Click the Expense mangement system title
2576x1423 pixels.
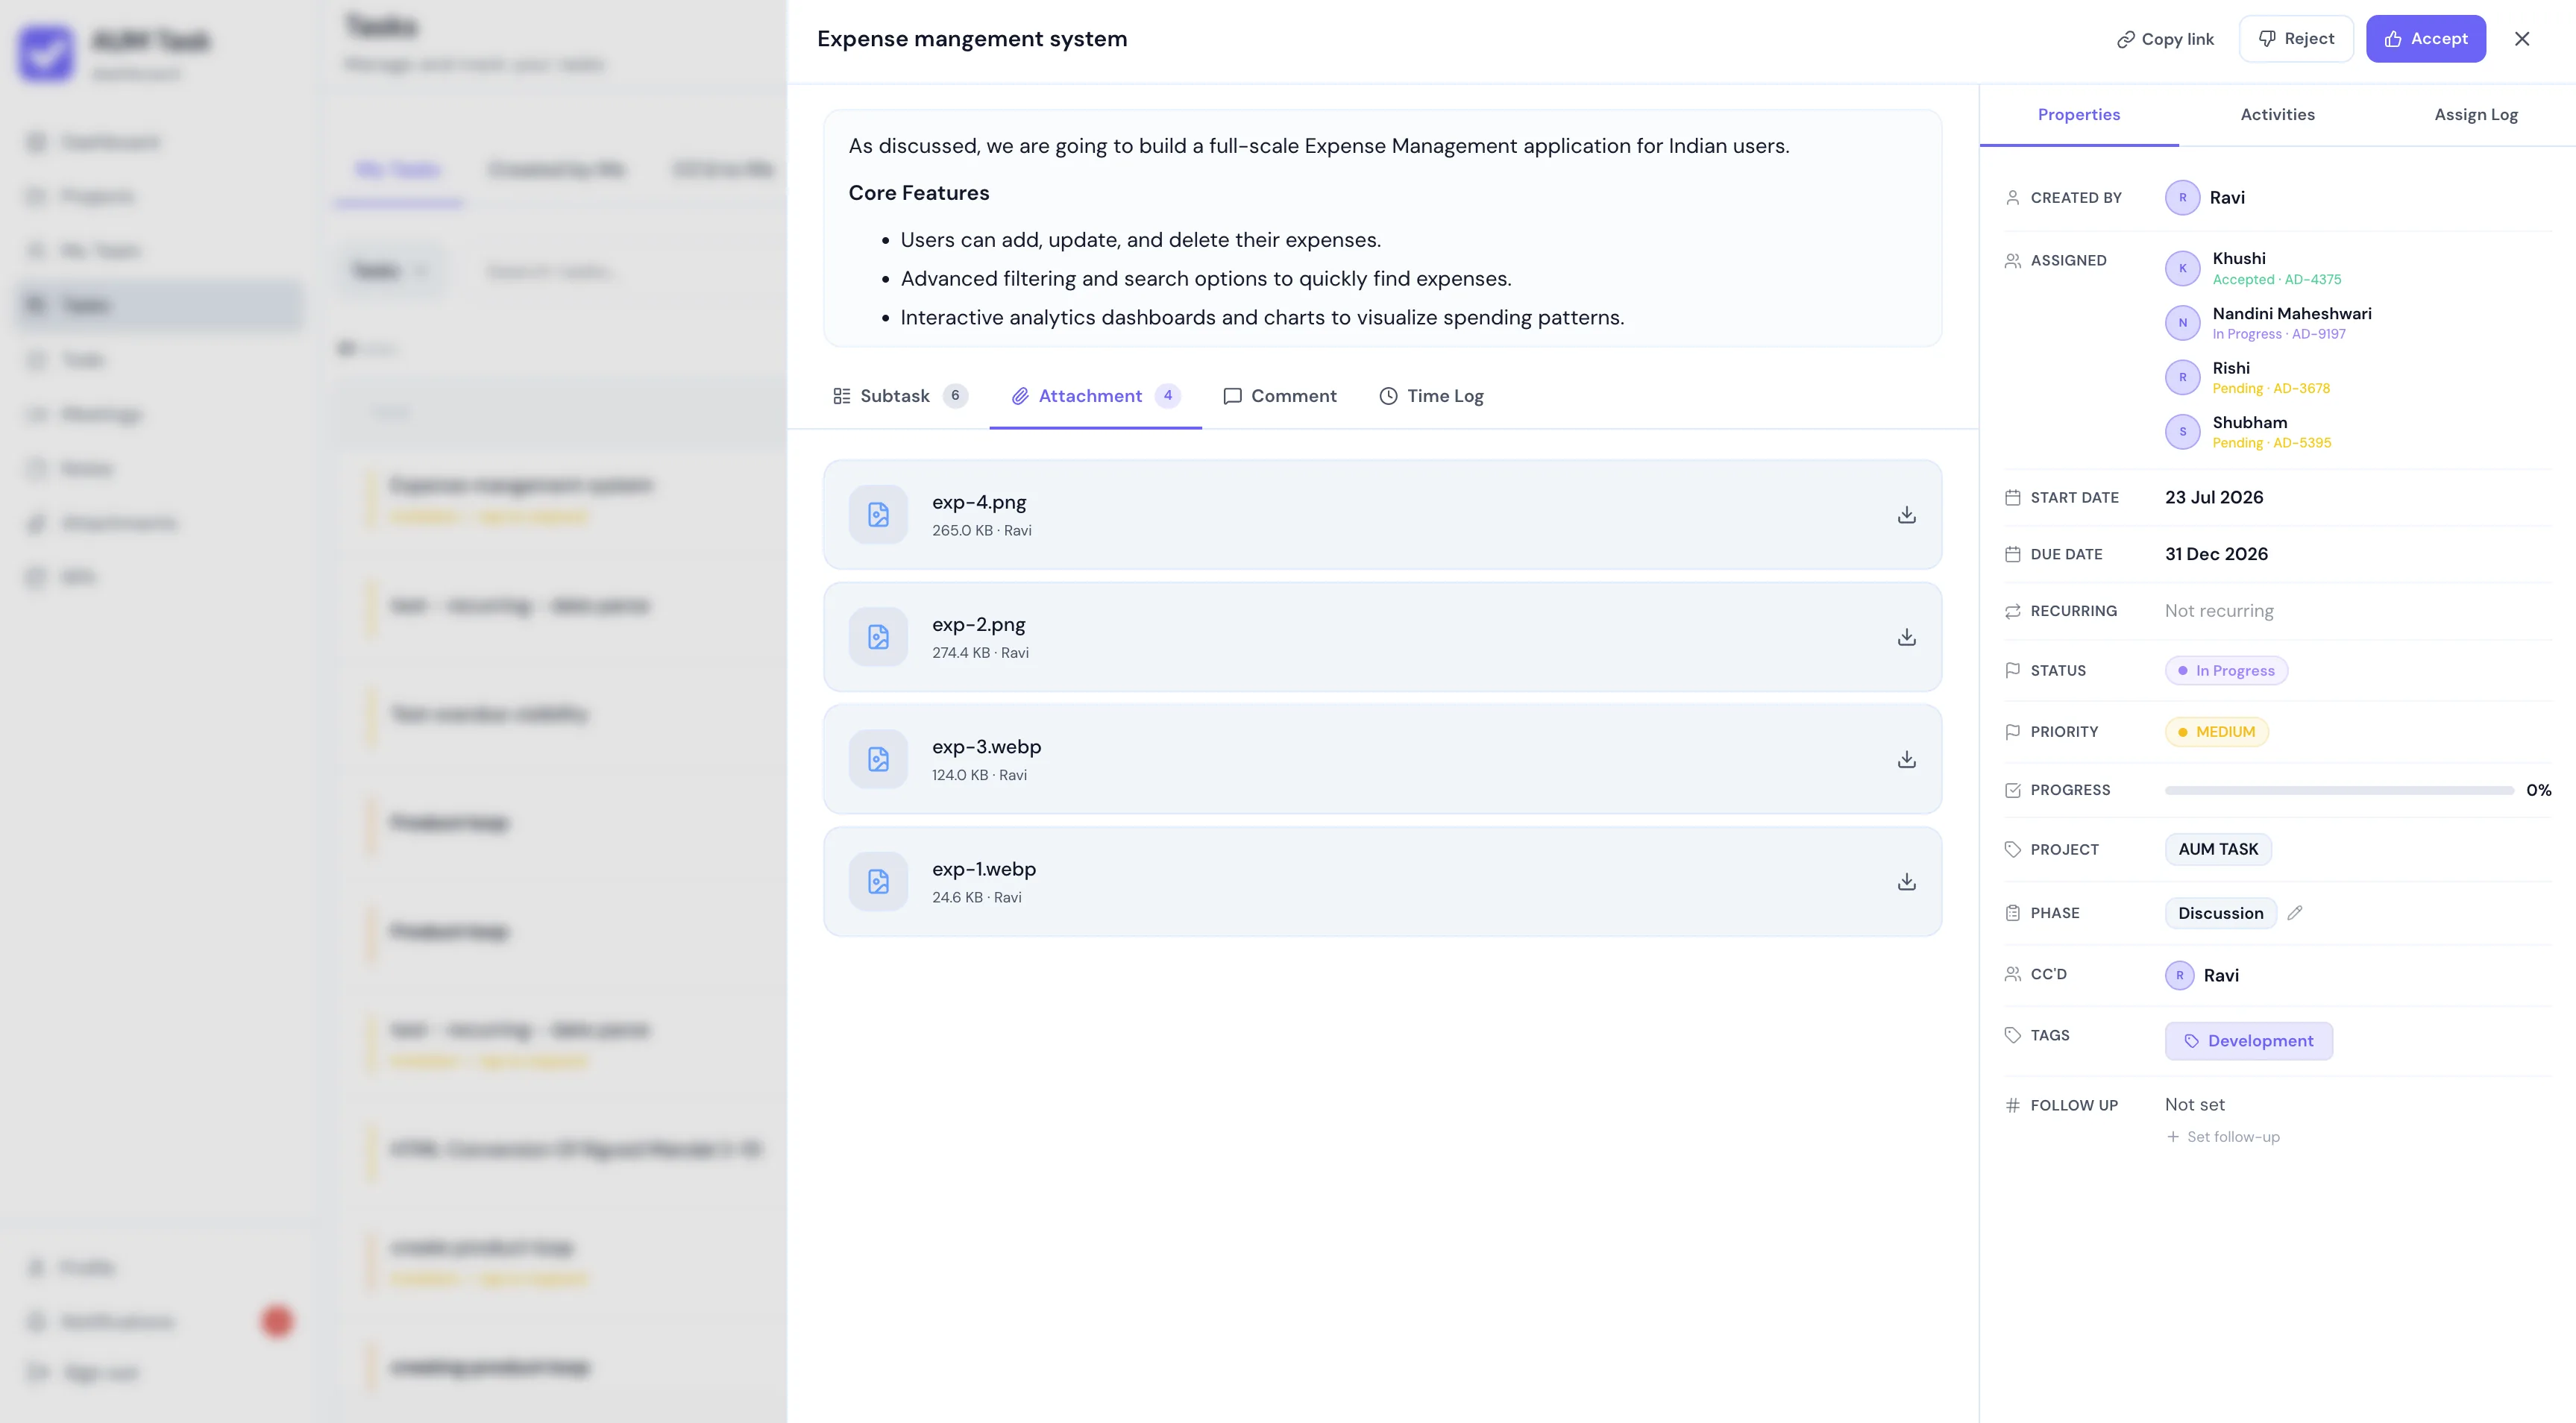pos(972,39)
